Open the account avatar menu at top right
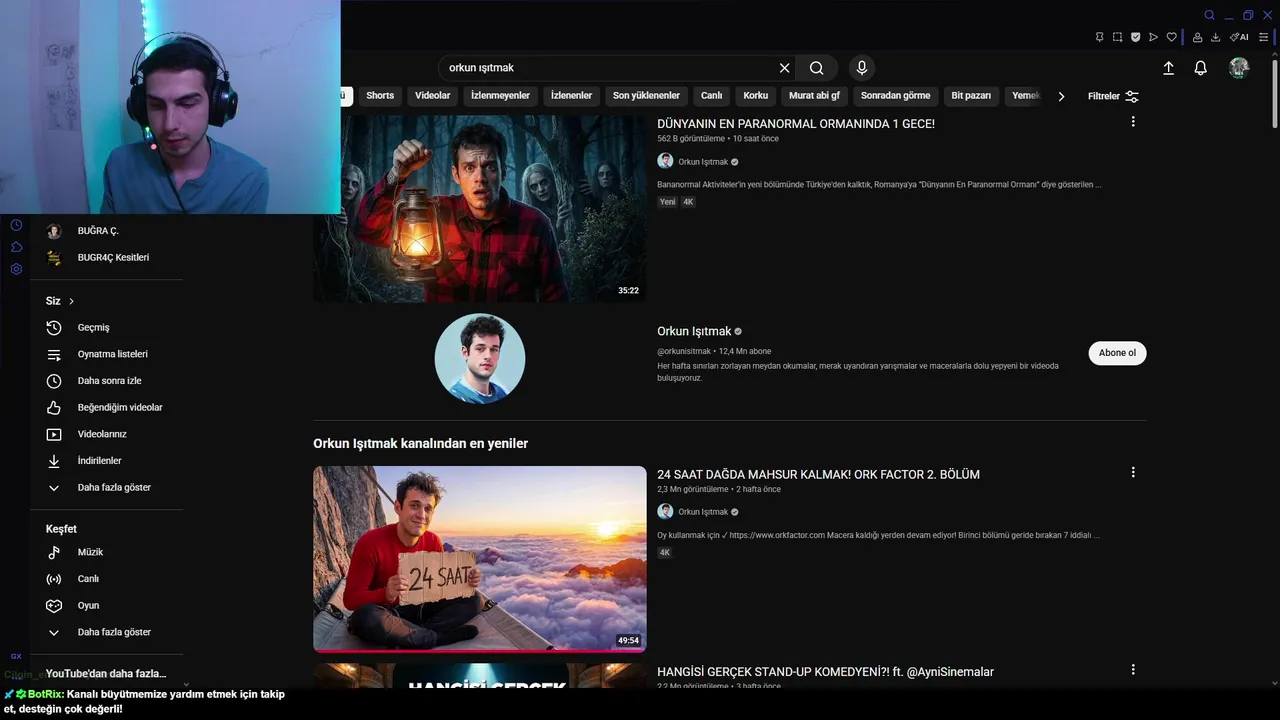1280x720 pixels. point(1239,68)
